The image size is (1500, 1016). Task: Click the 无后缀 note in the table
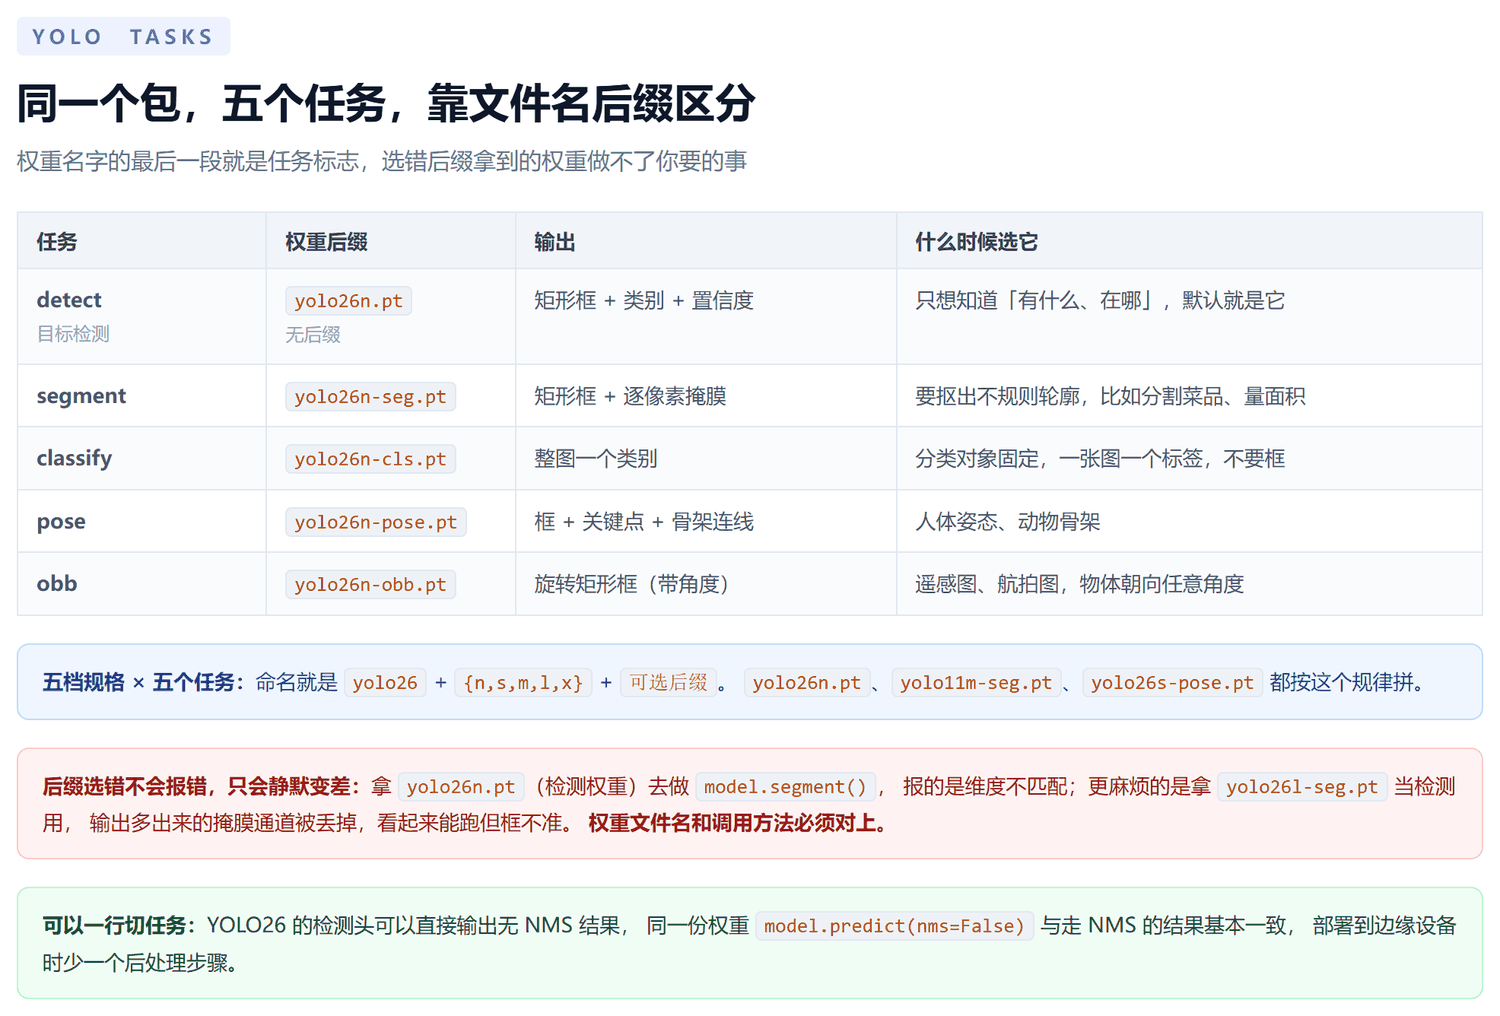[313, 335]
